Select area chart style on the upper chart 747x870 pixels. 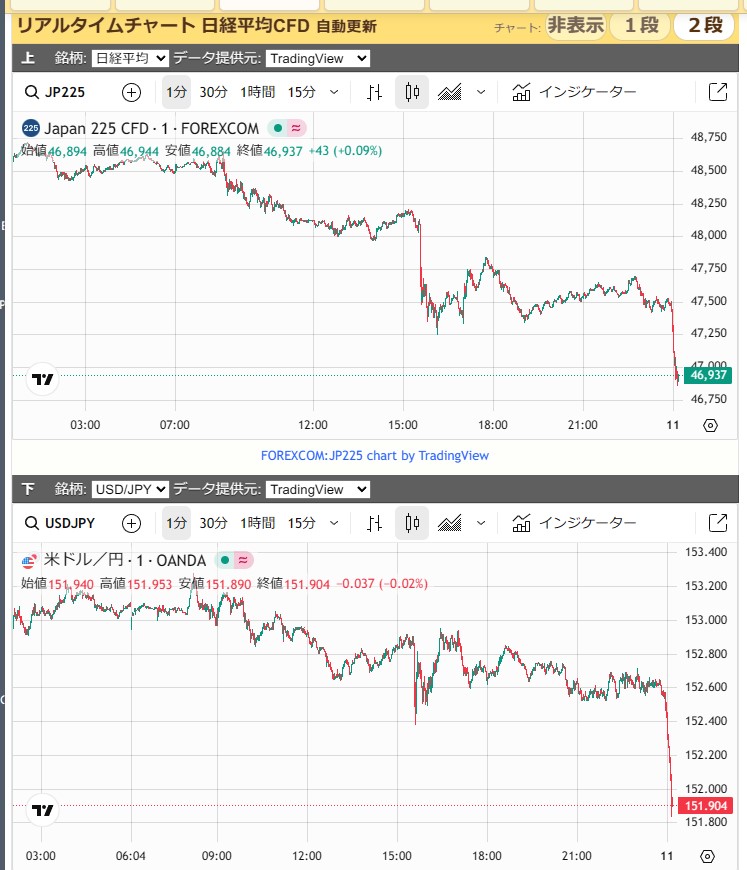coord(450,93)
